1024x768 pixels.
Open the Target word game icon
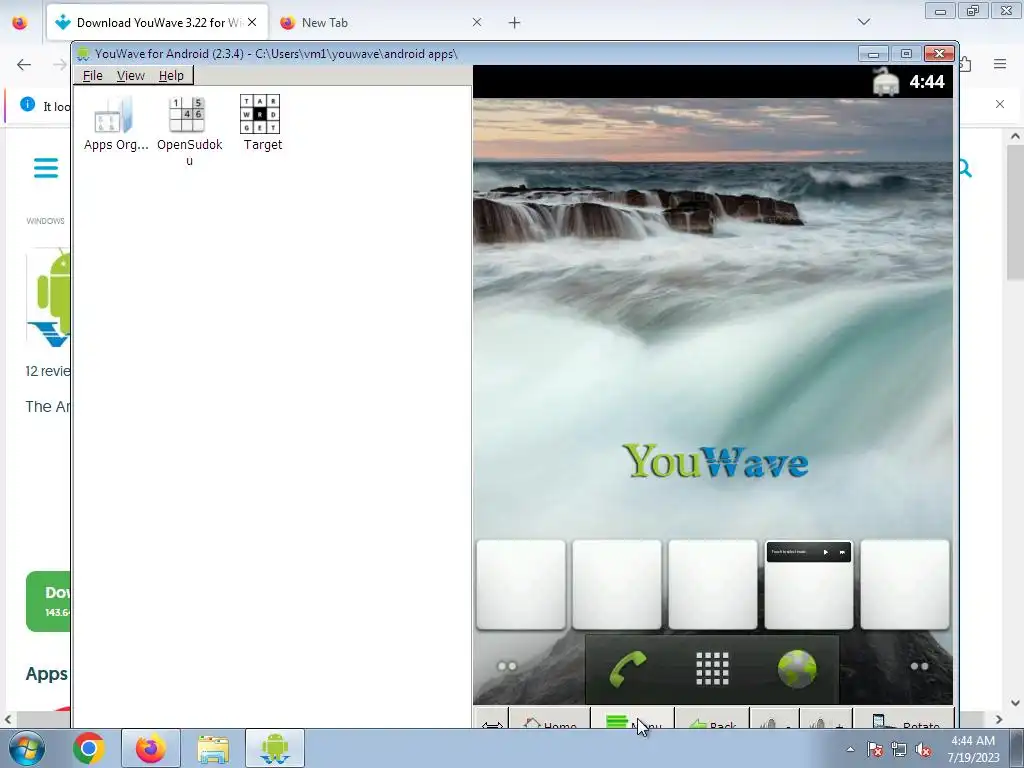tap(262, 123)
